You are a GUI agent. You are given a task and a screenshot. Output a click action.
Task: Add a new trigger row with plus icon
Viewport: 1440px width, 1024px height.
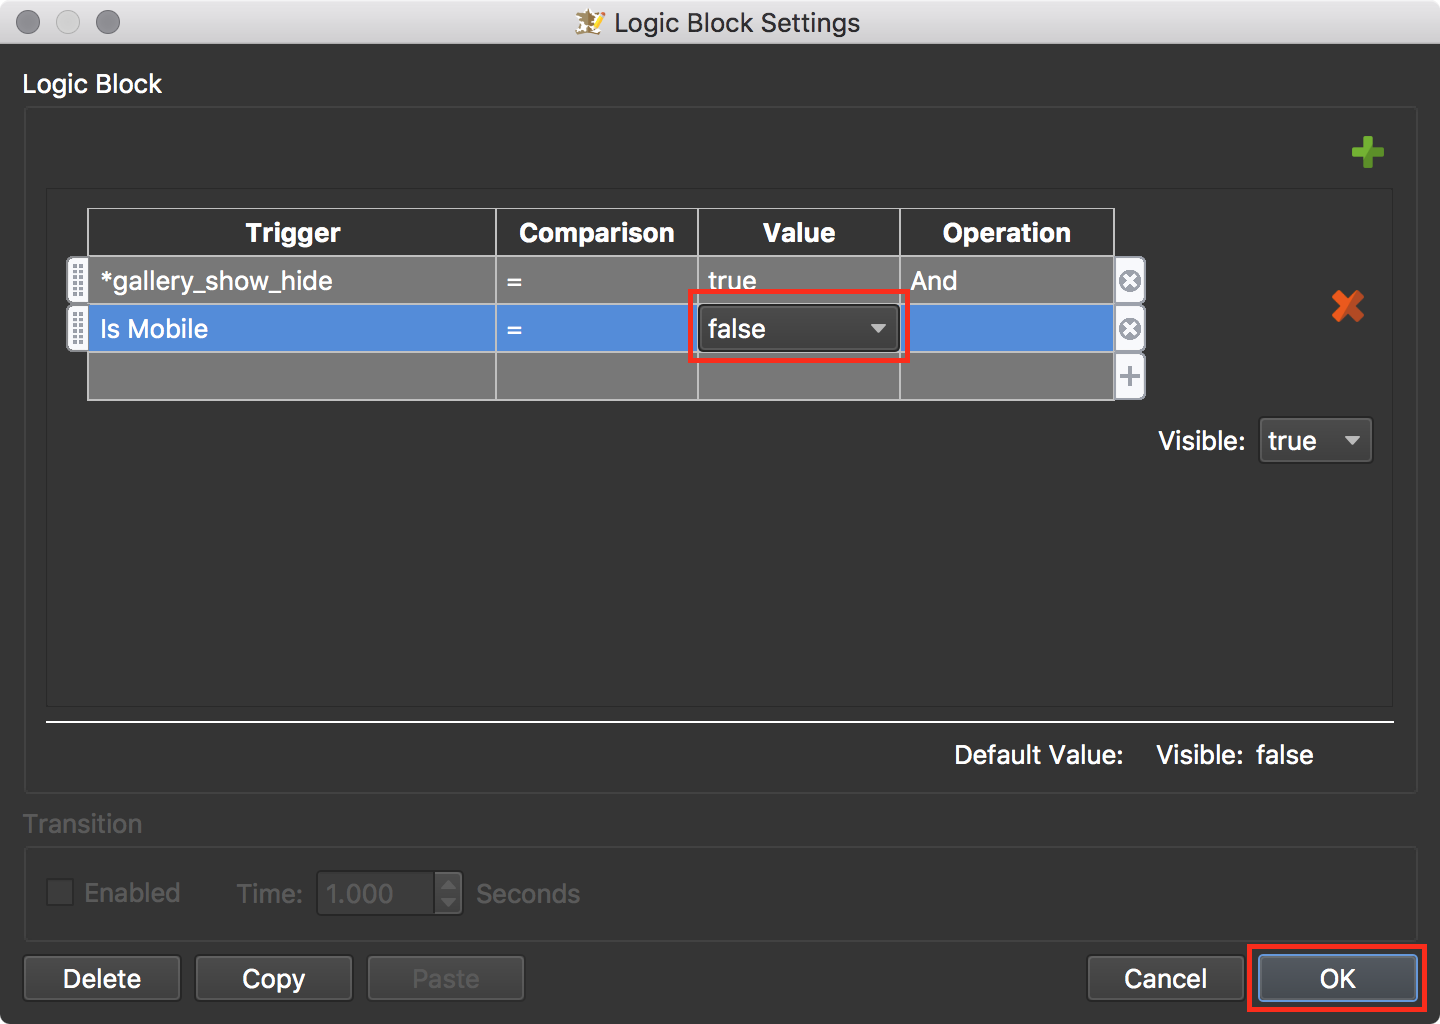pos(1130,377)
